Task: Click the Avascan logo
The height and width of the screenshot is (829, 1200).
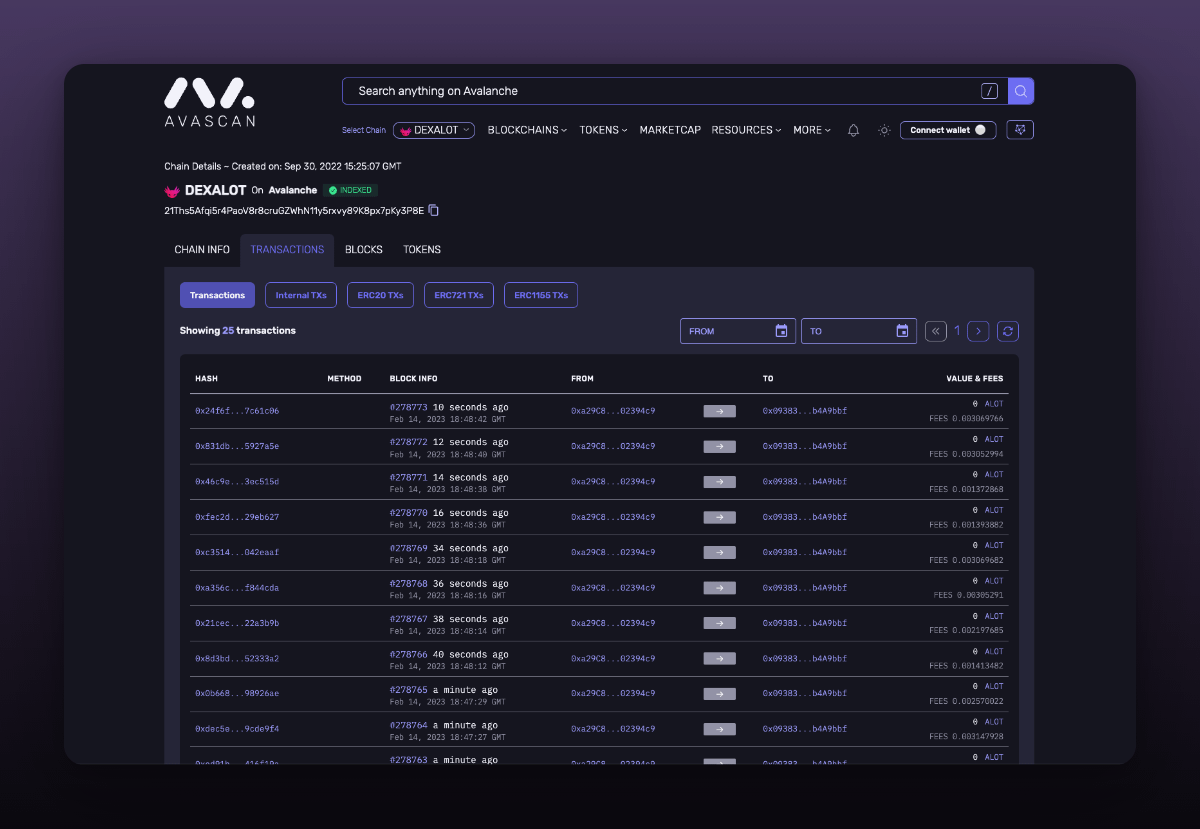Action: pos(209,102)
